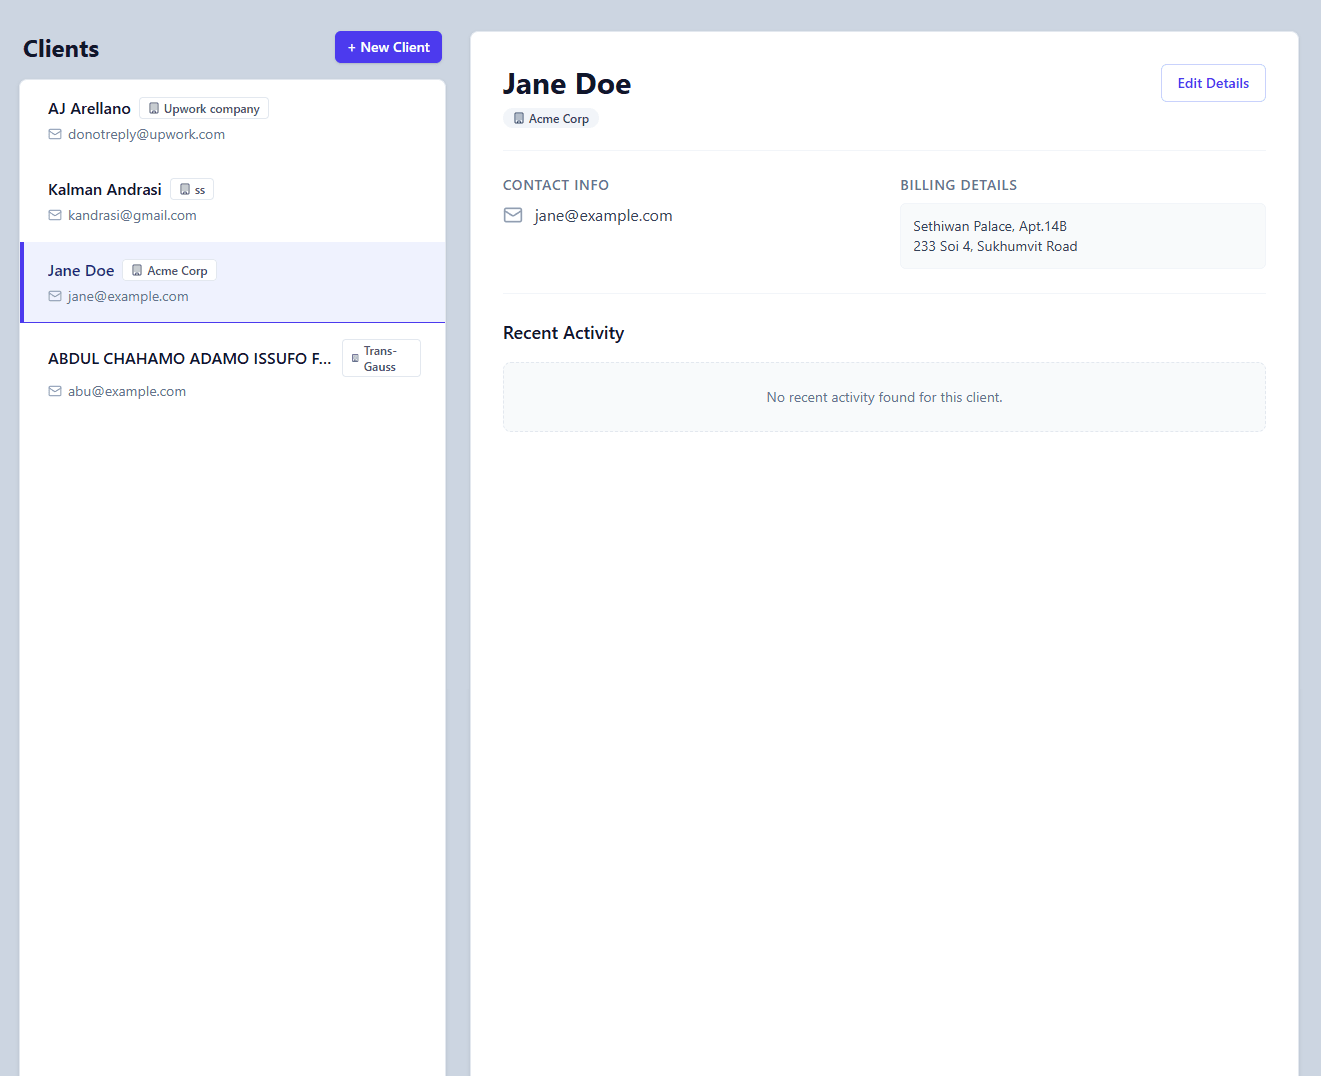The width and height of the screenshot is (1321, 1076).
Task: Click the Sethiwan Palace billing address box
Action: coord(1083,236)
